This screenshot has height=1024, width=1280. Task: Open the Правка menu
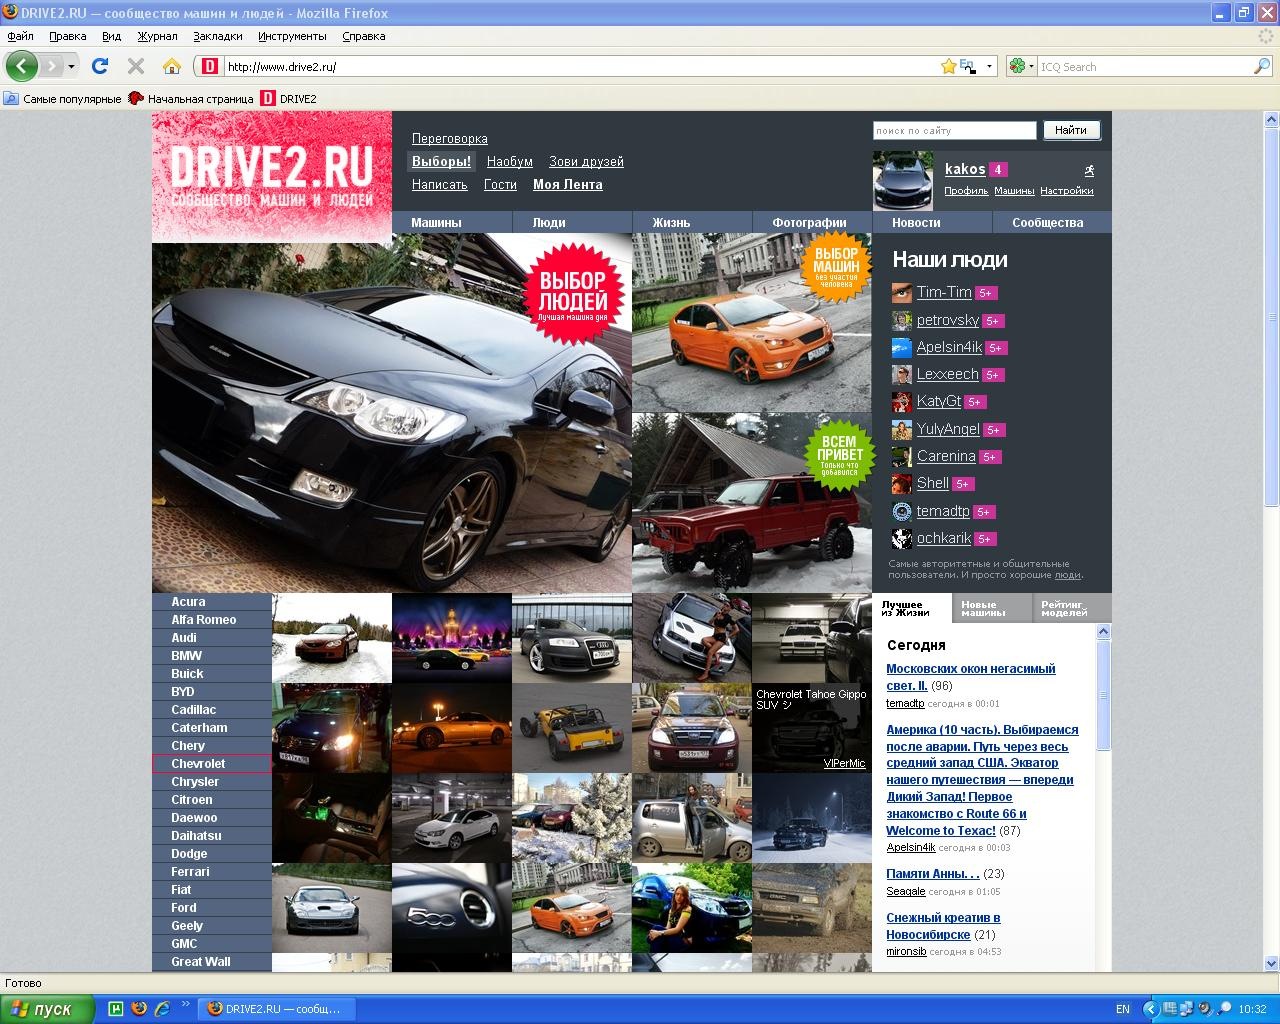point(67,36)
